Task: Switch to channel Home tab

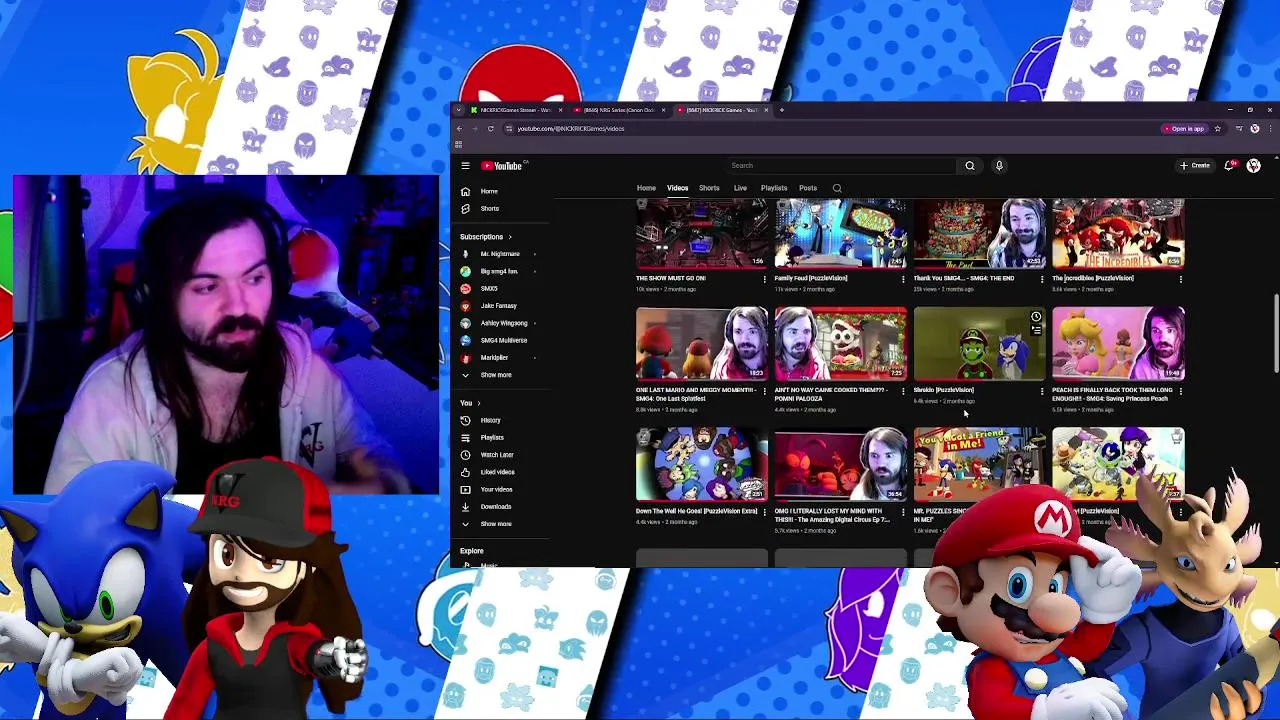Action: tap(646, 188)
